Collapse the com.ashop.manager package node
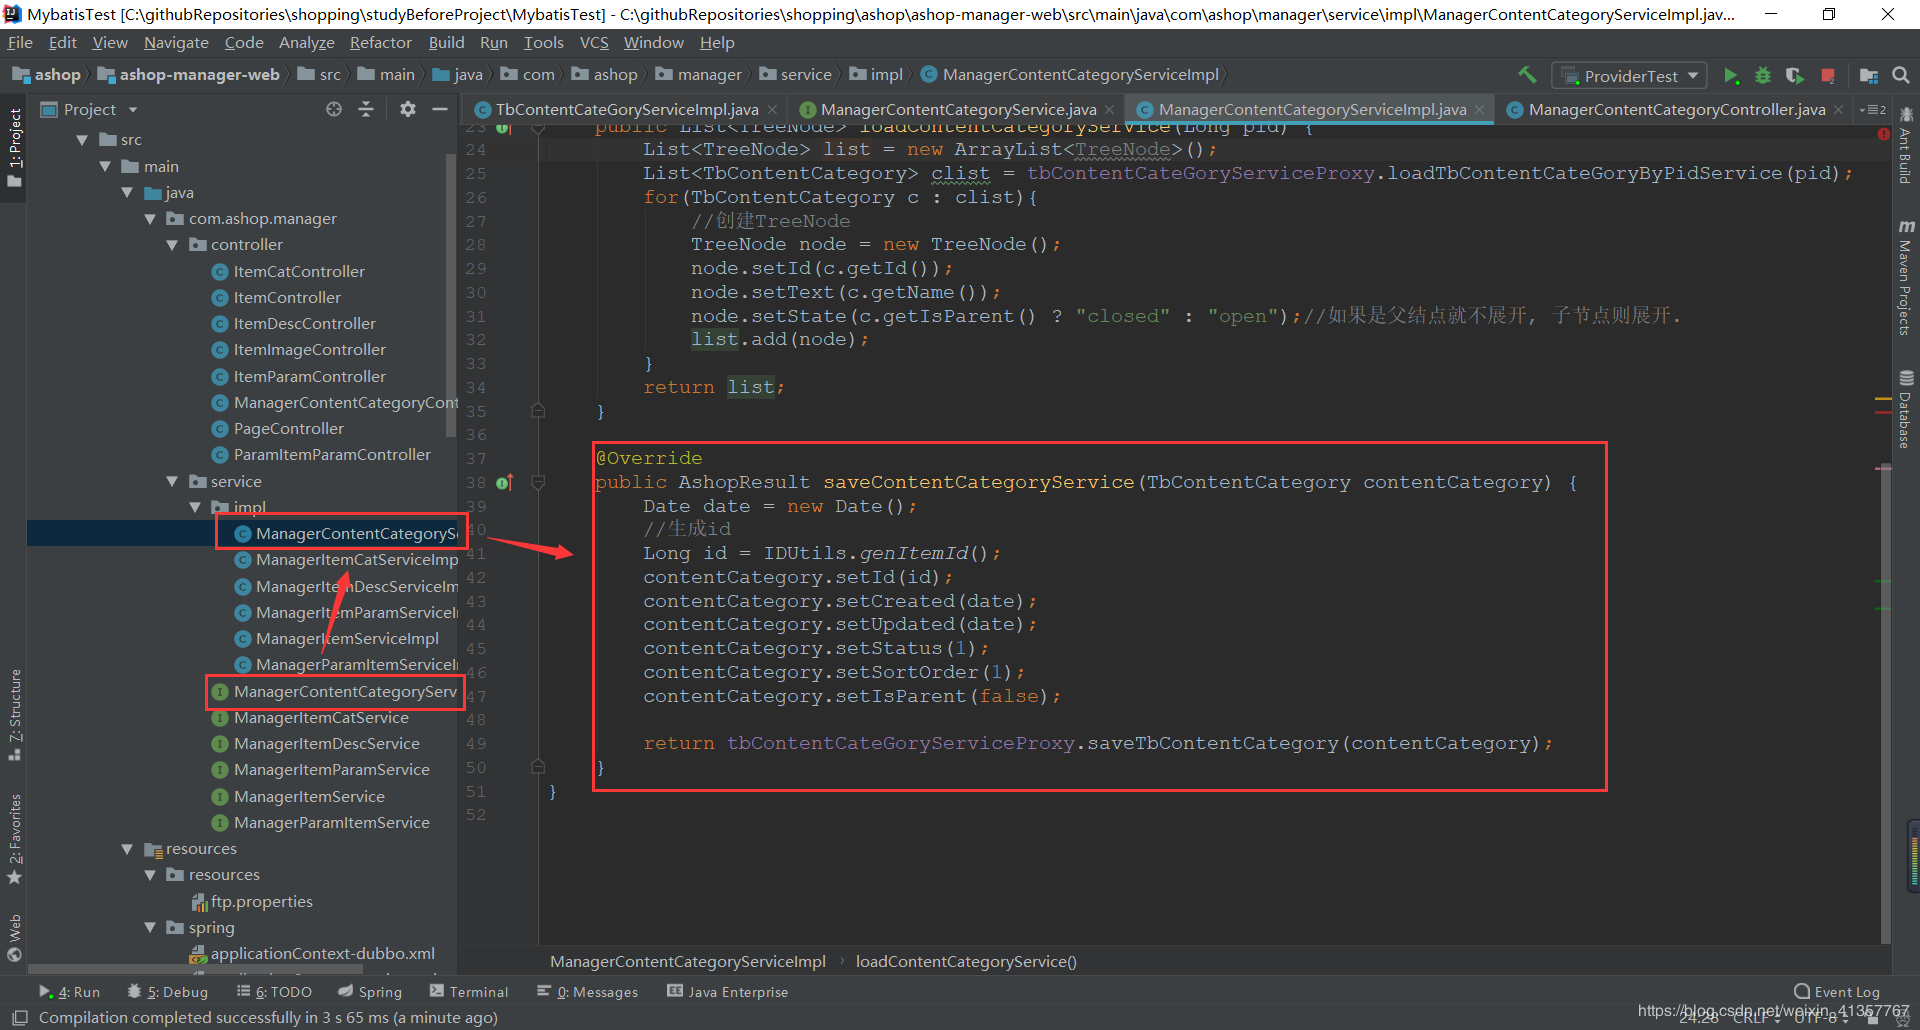The height and width of the screenshot is (1030, 1920). (150, 219)
